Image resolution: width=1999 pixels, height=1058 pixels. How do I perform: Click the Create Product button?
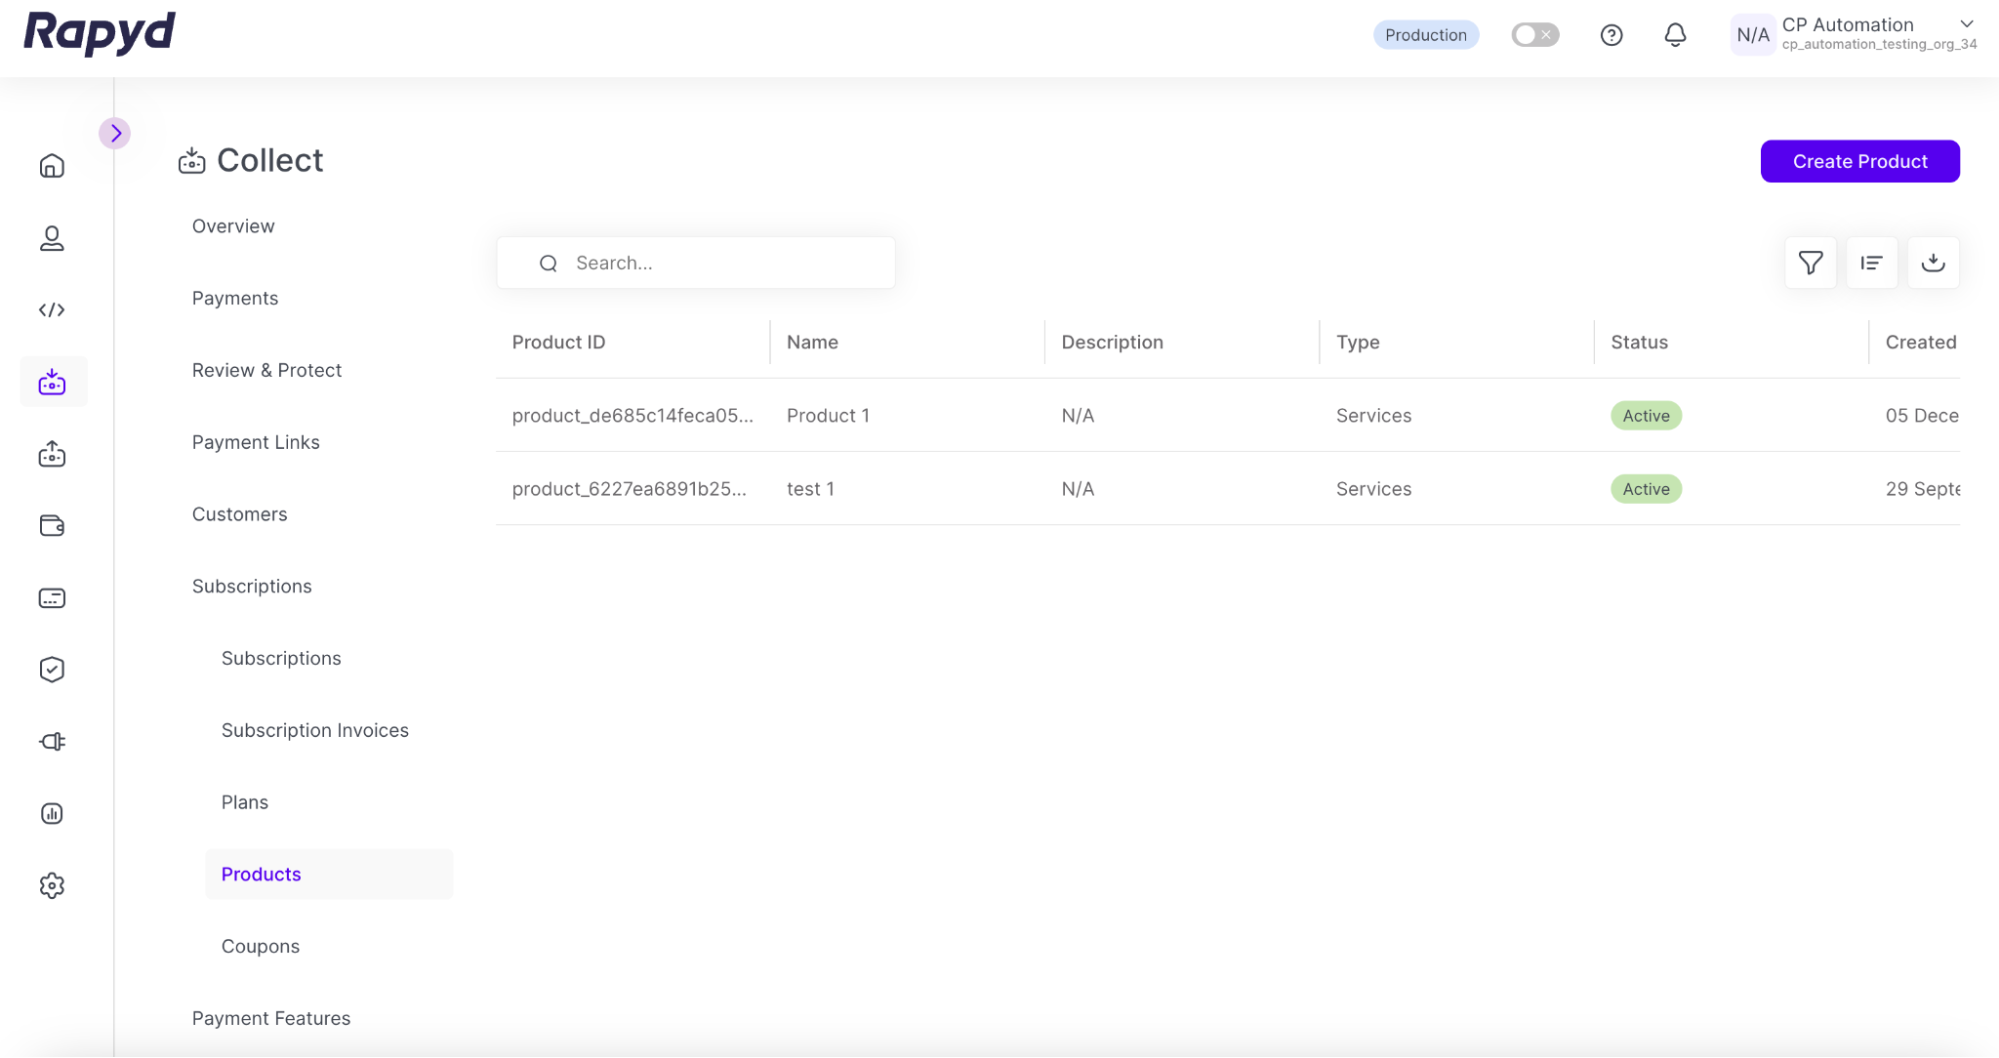(x=1859, y=161)
